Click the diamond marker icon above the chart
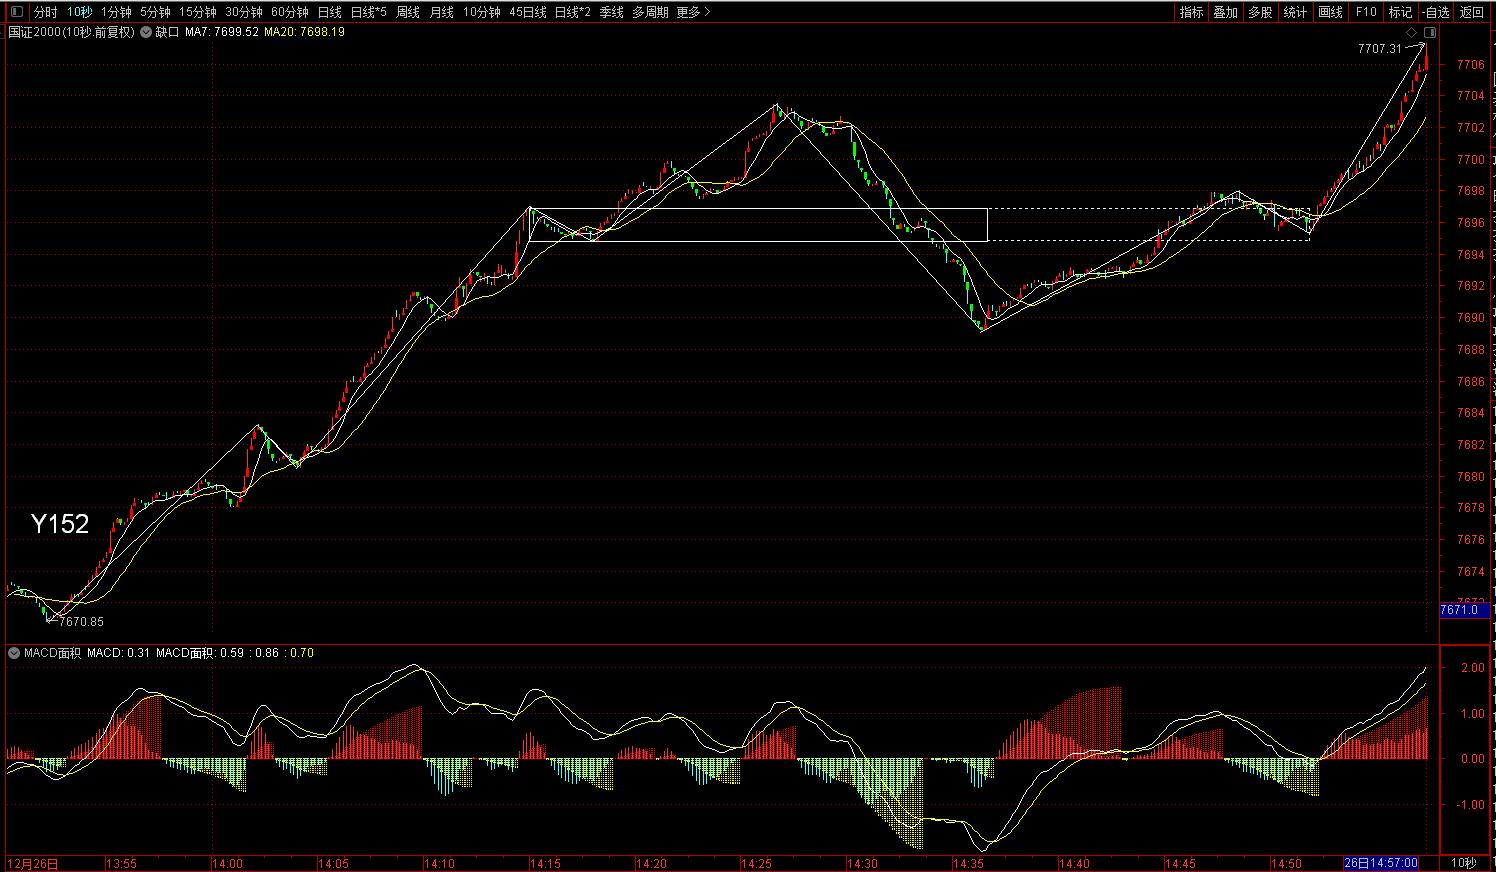The width and height of the screenshot is (1496, 872). (1413, 33)
